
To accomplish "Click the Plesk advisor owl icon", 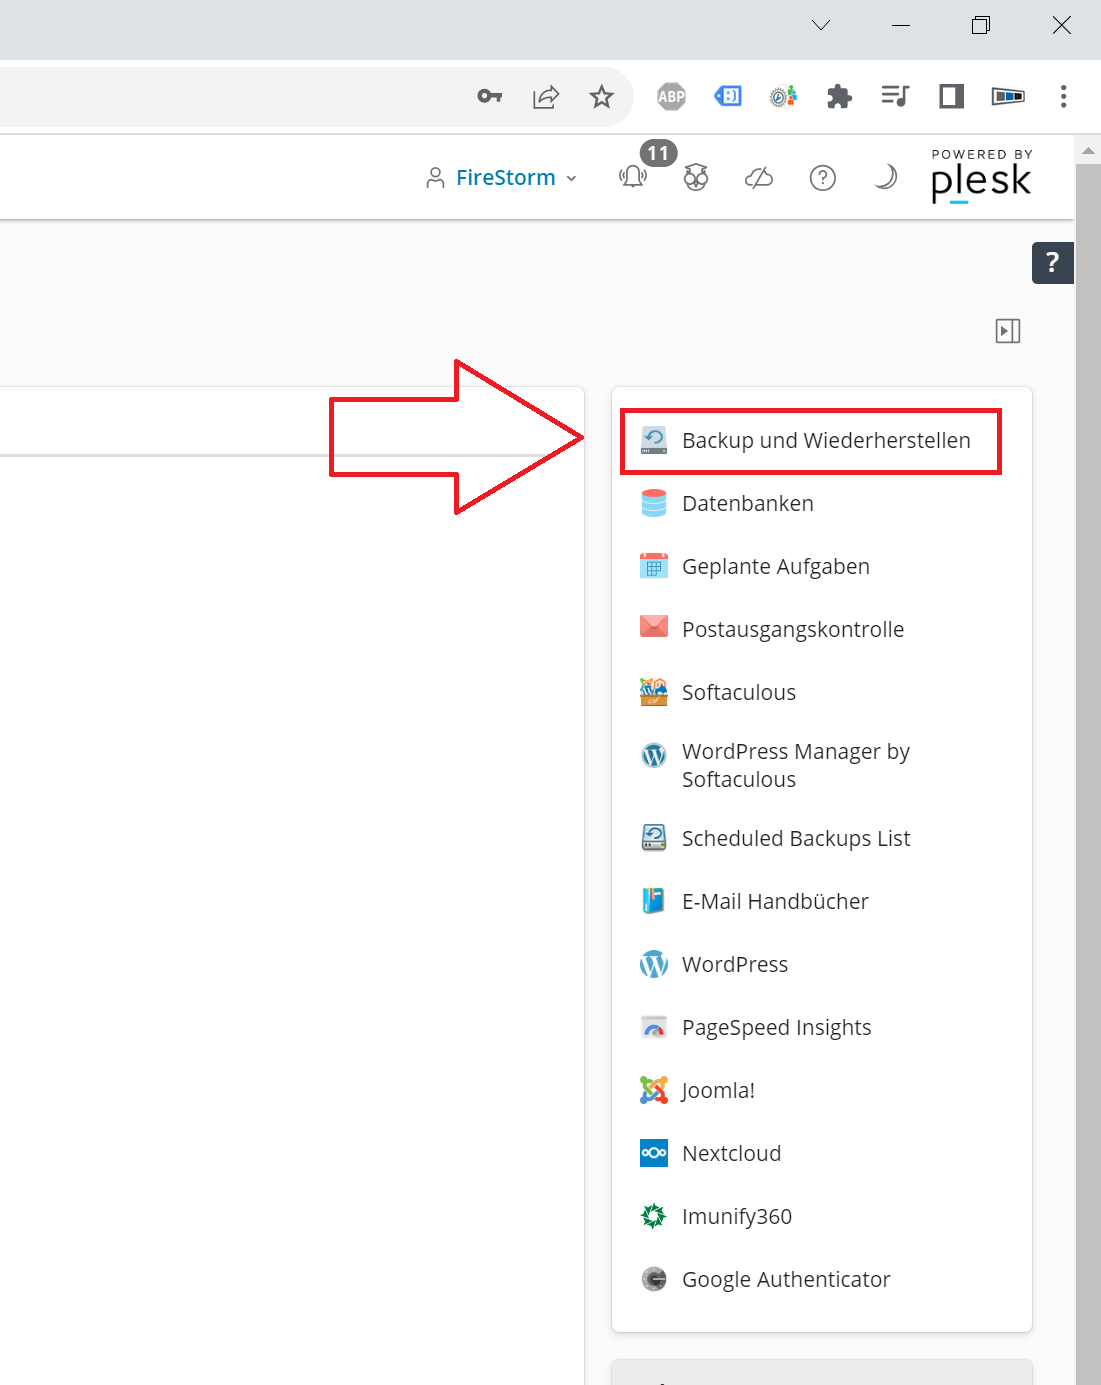I will 696,178.
